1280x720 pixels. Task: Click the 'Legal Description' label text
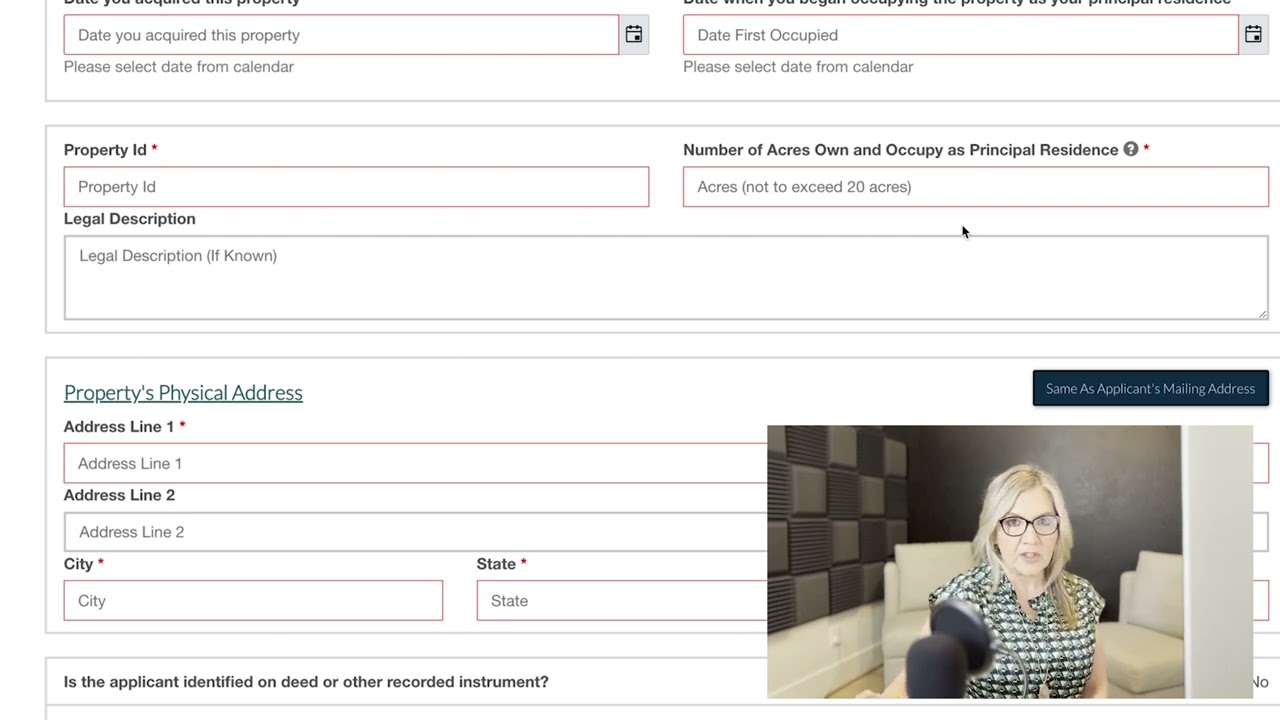pos(130,219)
